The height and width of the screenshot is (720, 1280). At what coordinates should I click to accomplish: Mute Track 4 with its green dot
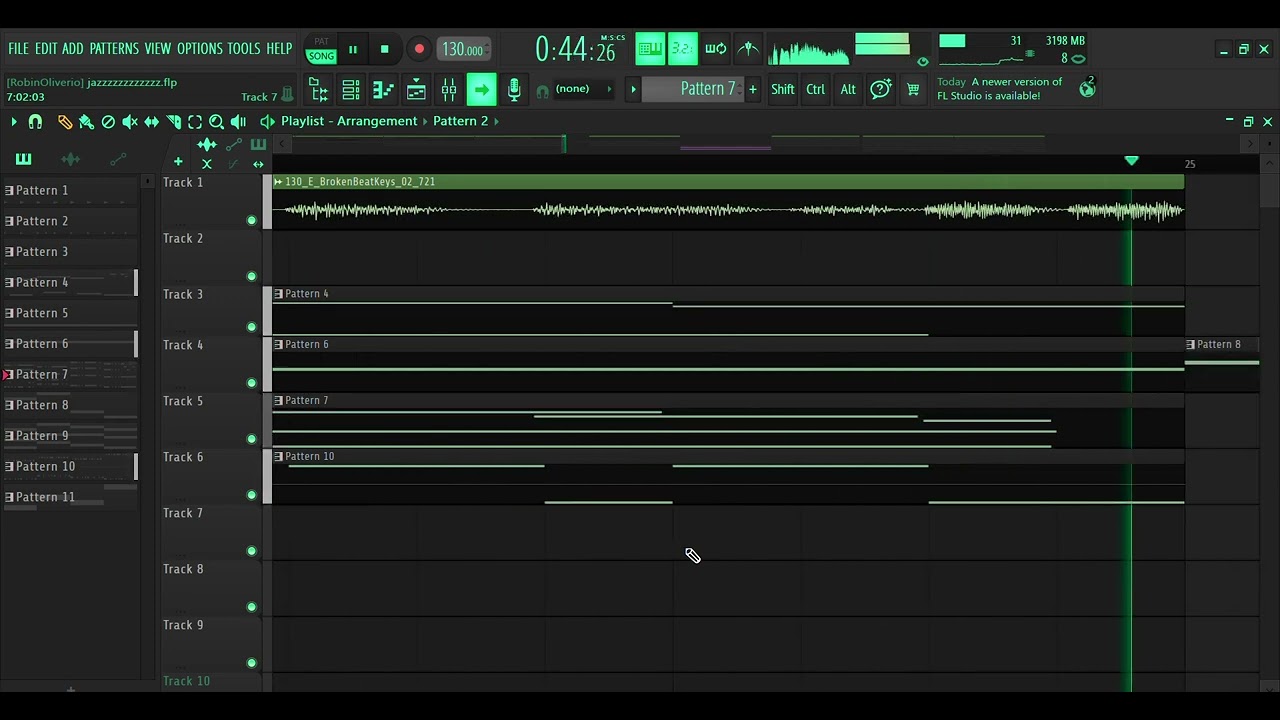(251, 383)
